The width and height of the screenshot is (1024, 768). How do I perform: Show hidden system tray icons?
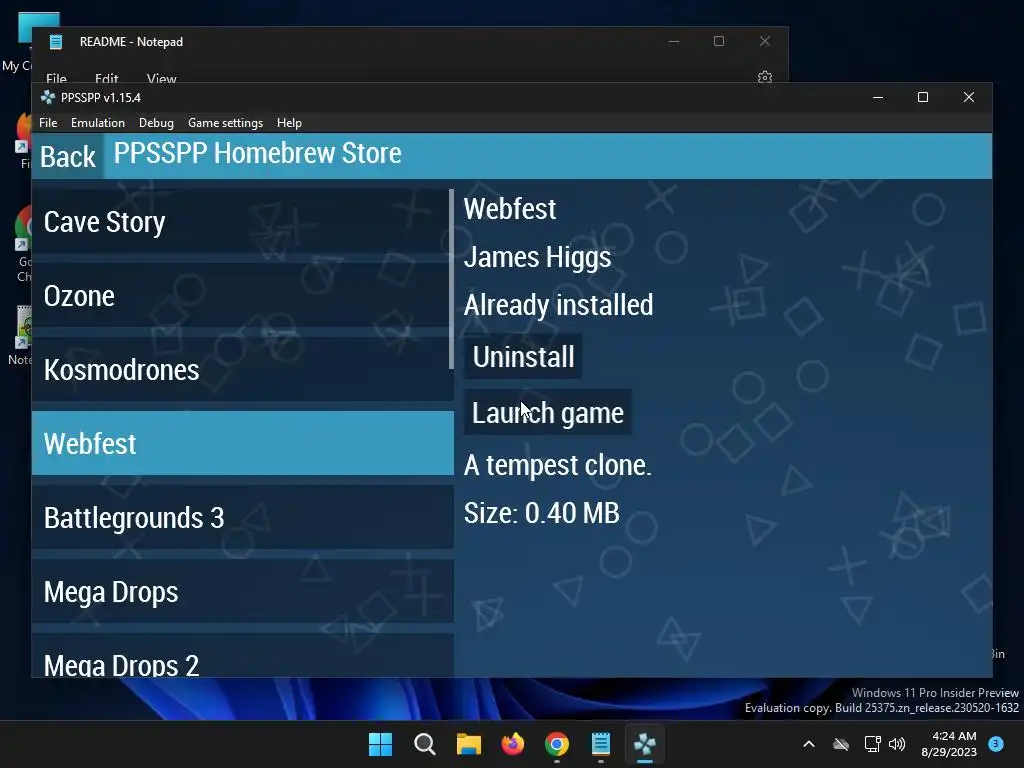pos(808,744)
